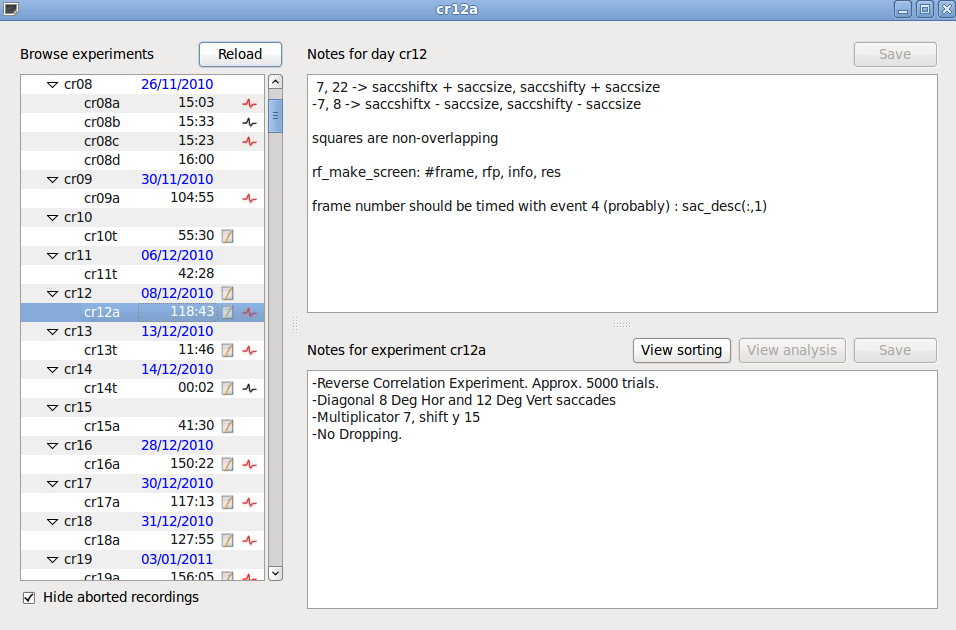The height and width of the screenshot is (630, 956).
Task: Click the splitter handle between notes panels
Action: pyautogui.click(x=621, y=325)
